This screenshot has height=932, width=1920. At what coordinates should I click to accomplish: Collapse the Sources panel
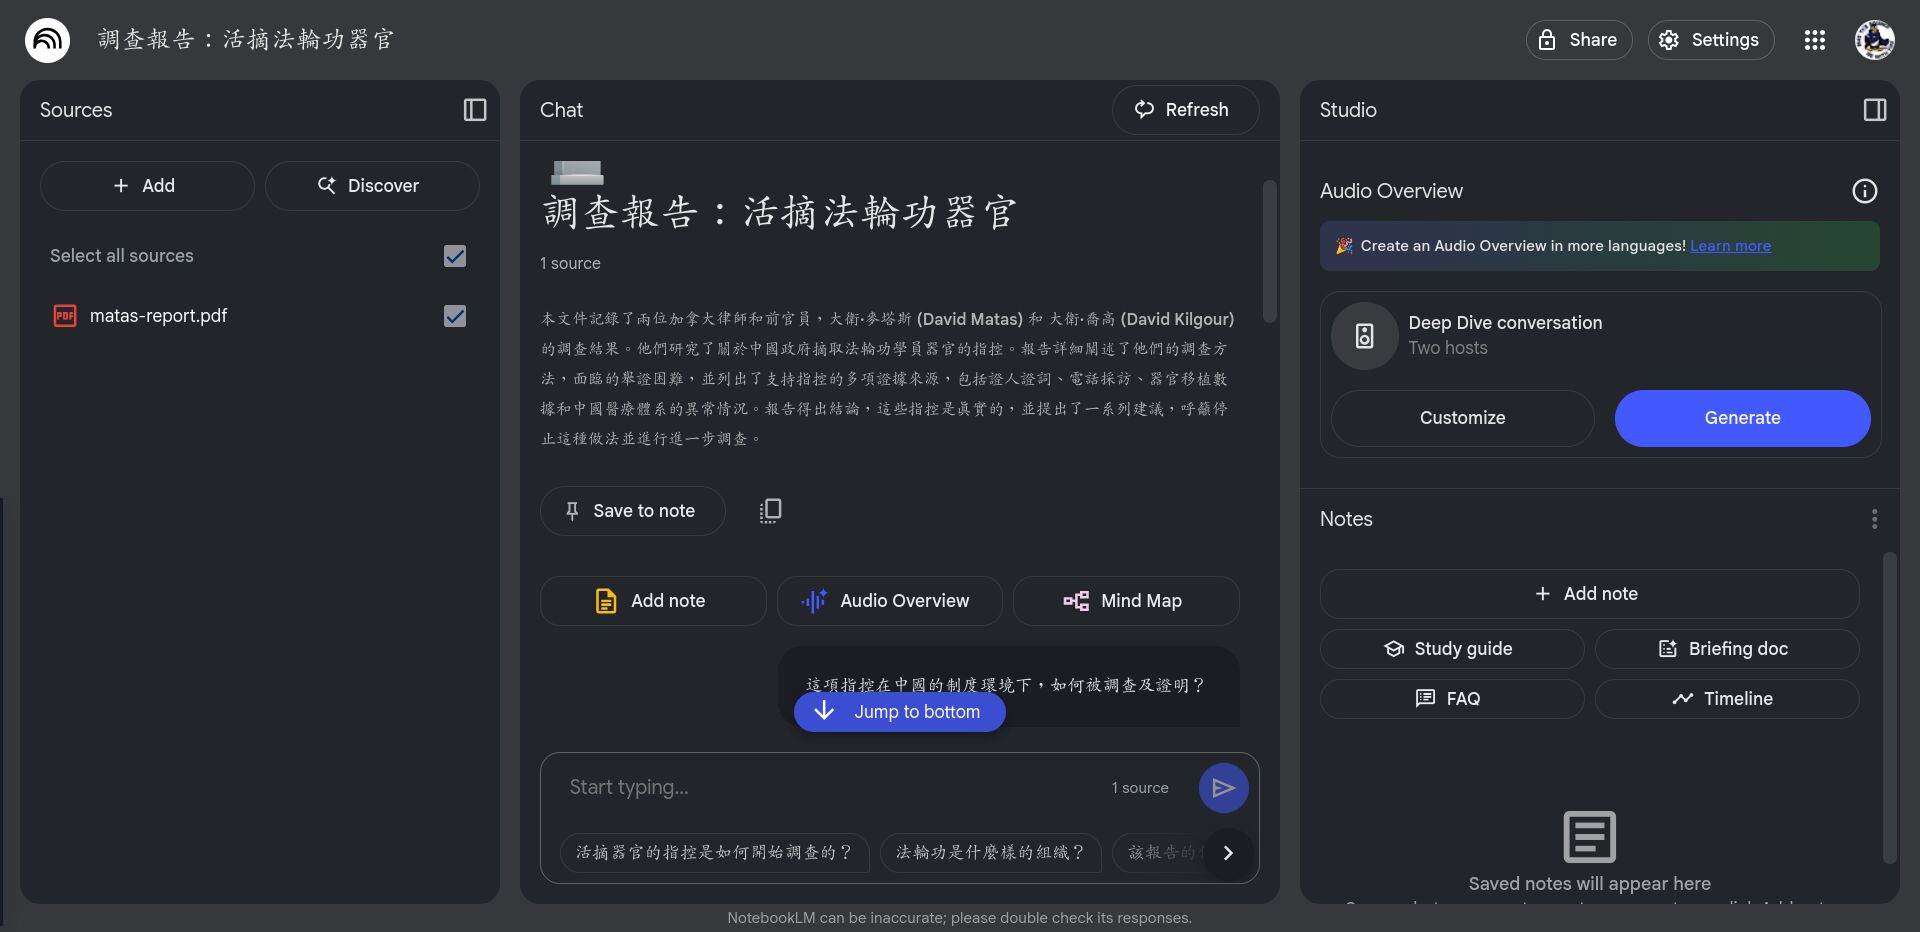pos(475,110)
